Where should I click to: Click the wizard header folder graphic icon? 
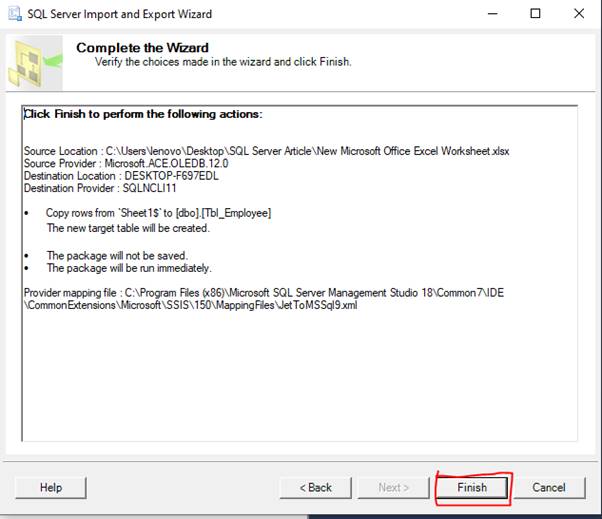[x=35, y=63]
